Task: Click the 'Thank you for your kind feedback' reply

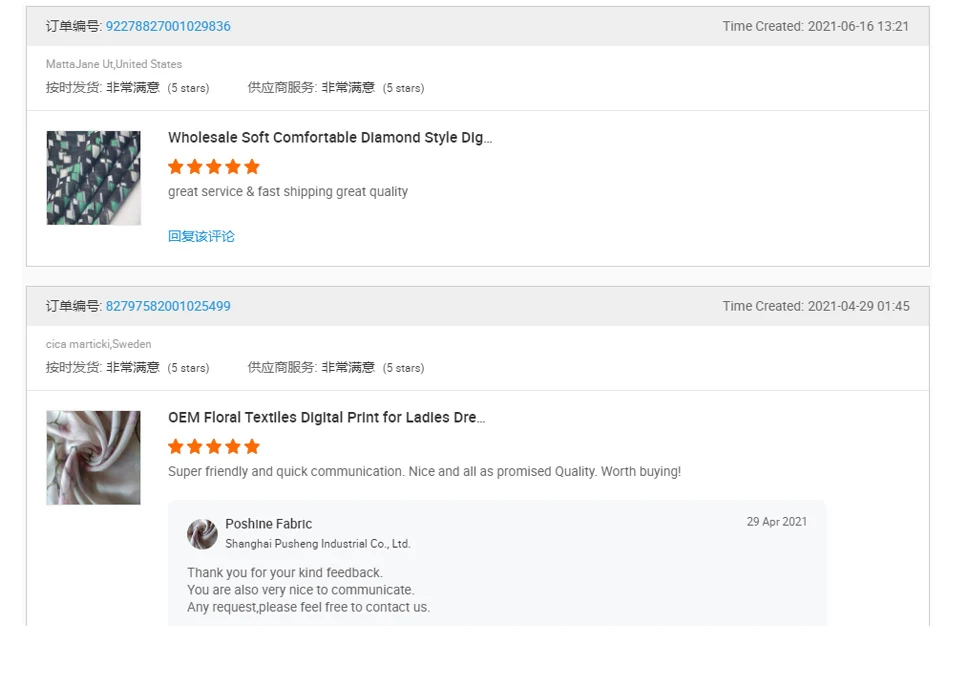Action: coord(284,573)
